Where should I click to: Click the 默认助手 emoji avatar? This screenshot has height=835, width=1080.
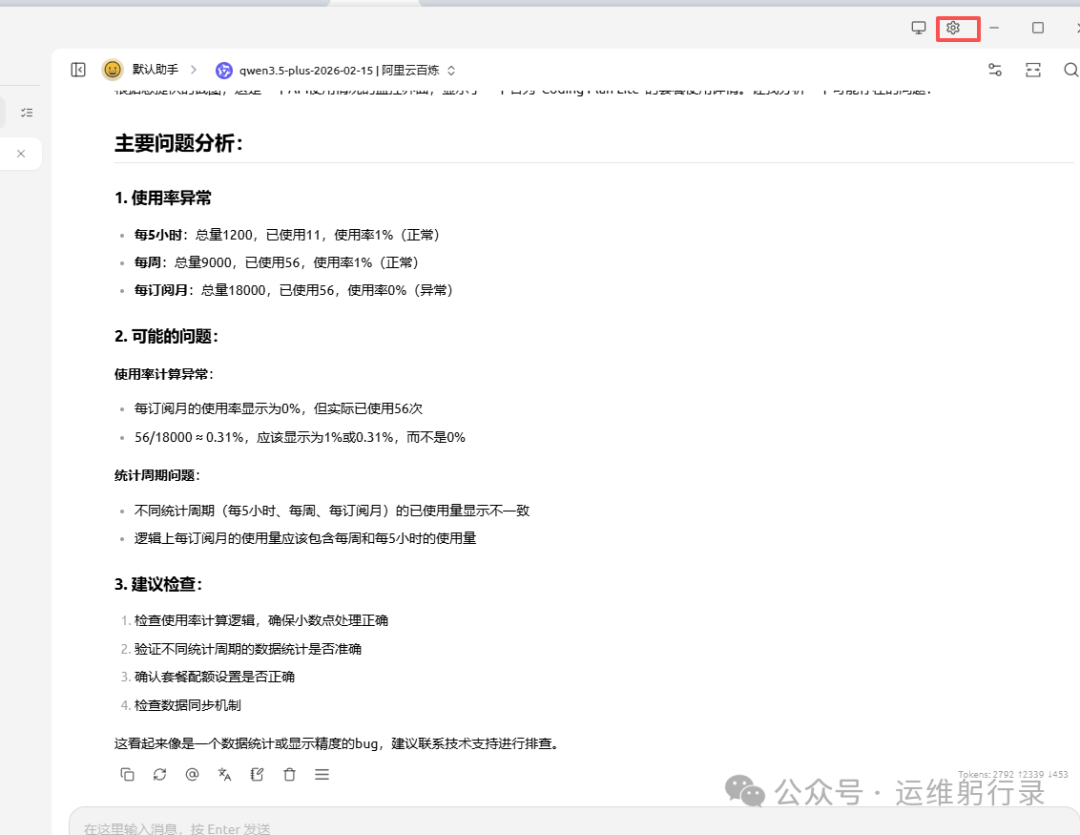click(113, 70)
